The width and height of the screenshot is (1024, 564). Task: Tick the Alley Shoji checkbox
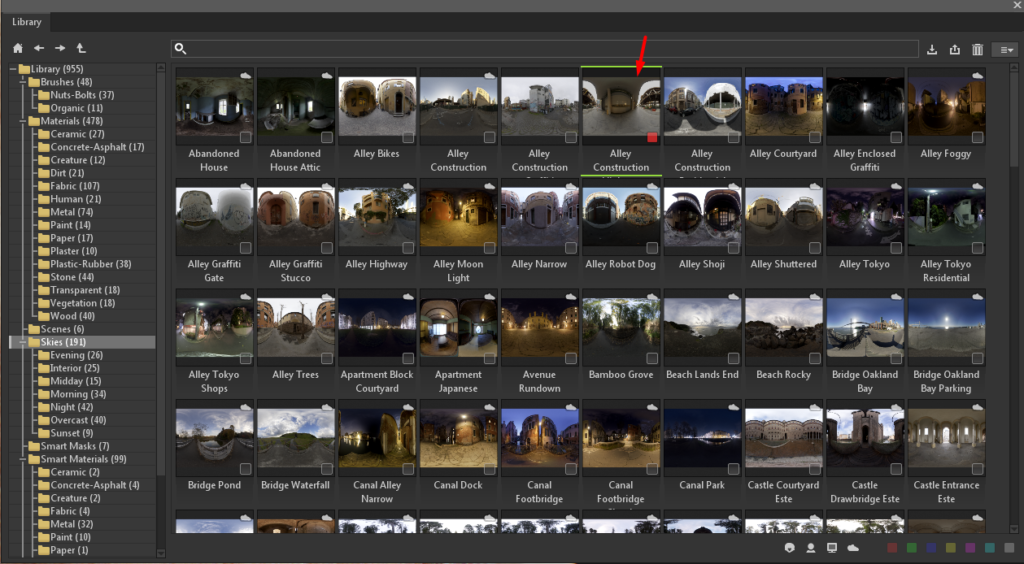733,247
